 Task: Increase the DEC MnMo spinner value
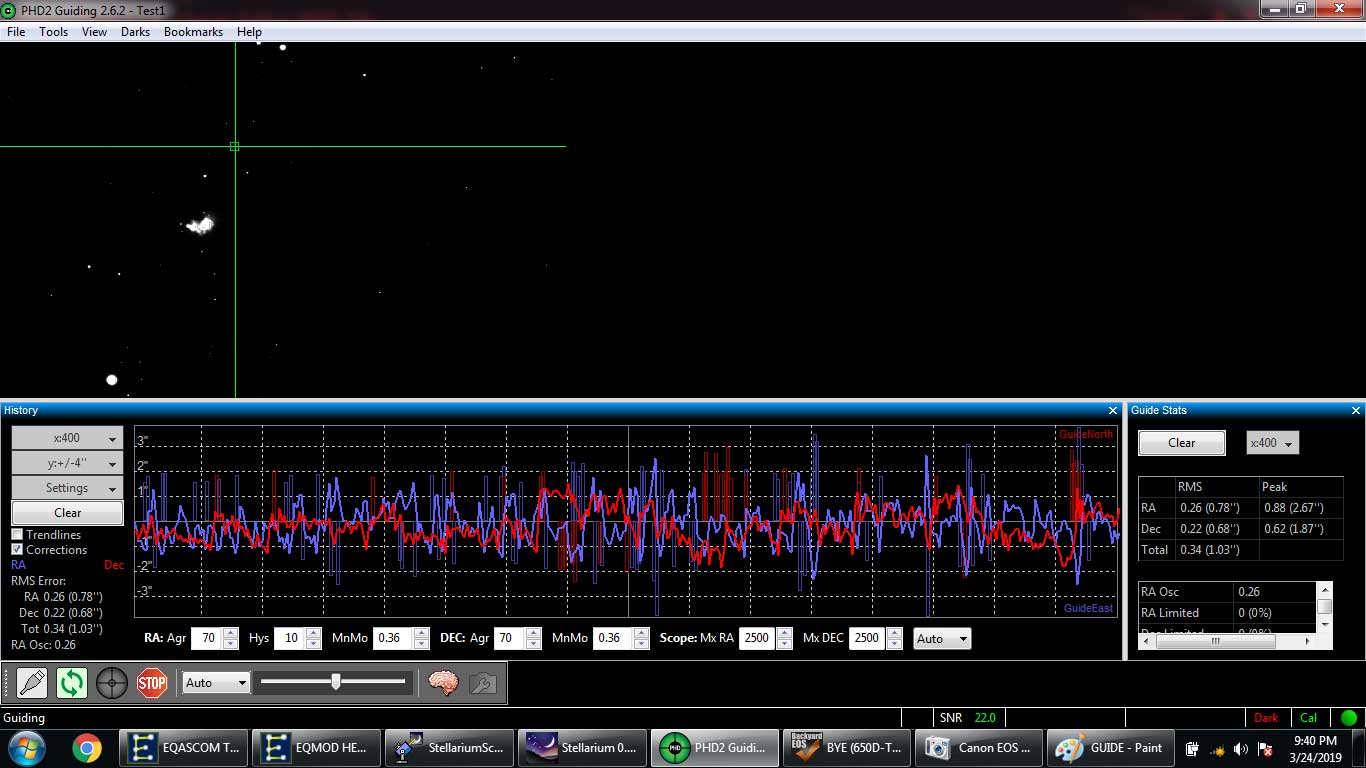pos(641,633)
